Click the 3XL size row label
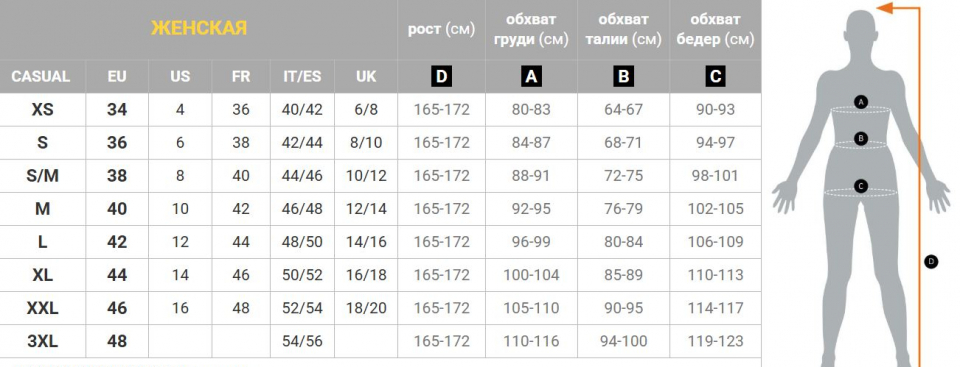Viewport: 960px width, 367px height. click(42, 341)
